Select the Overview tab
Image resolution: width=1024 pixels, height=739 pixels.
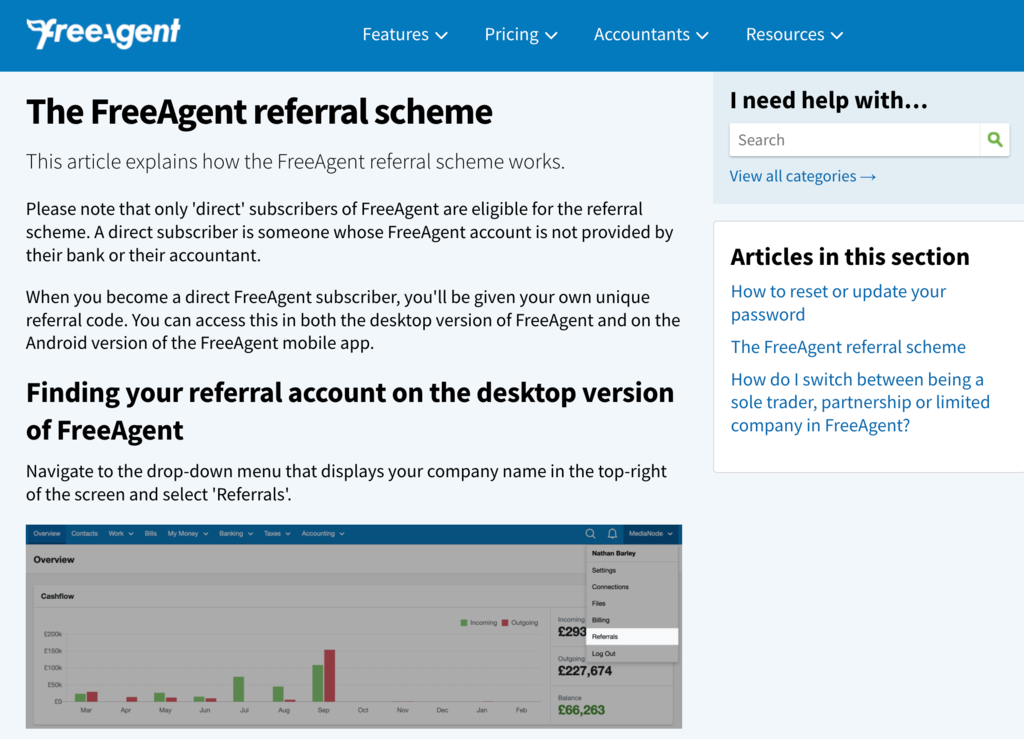(46, 533)
